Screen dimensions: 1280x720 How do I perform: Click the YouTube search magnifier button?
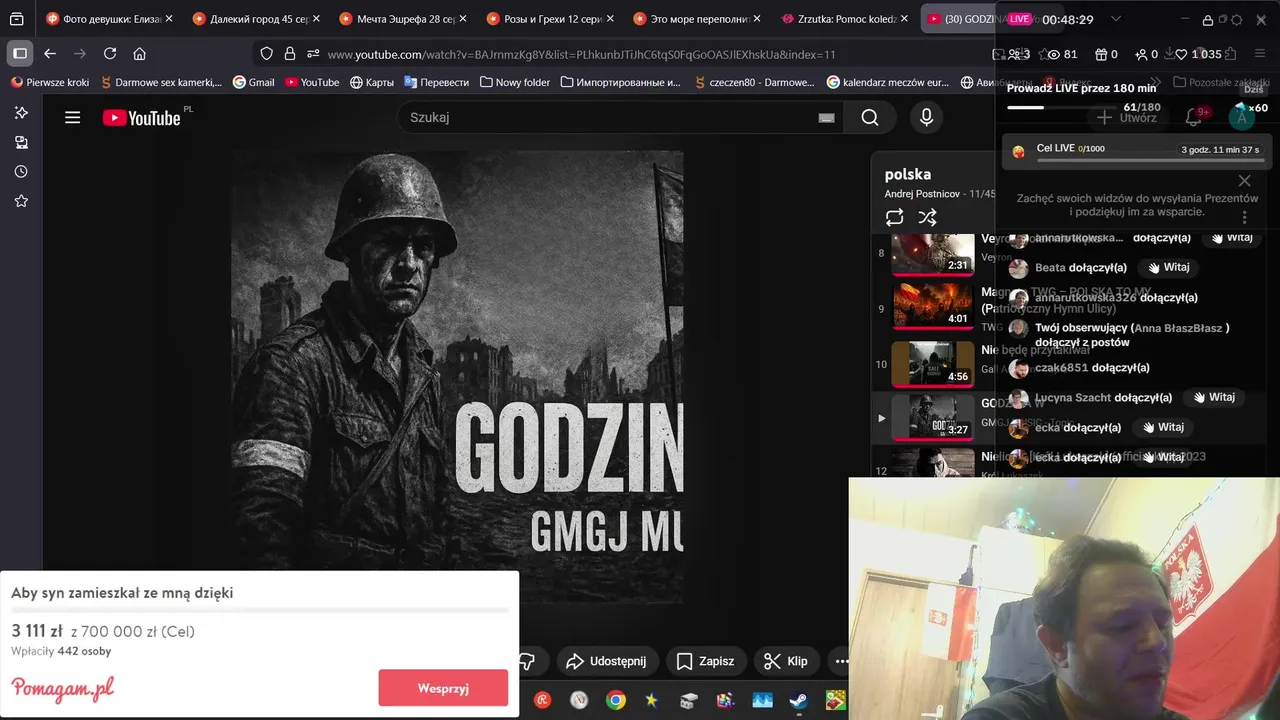tap(870, 118)
